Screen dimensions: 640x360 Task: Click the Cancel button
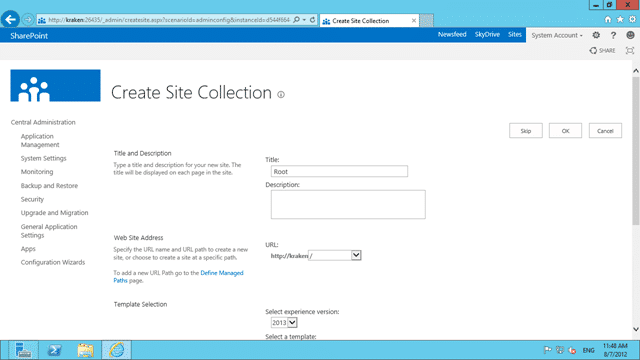pyautogui.click(x=605, y=131)
